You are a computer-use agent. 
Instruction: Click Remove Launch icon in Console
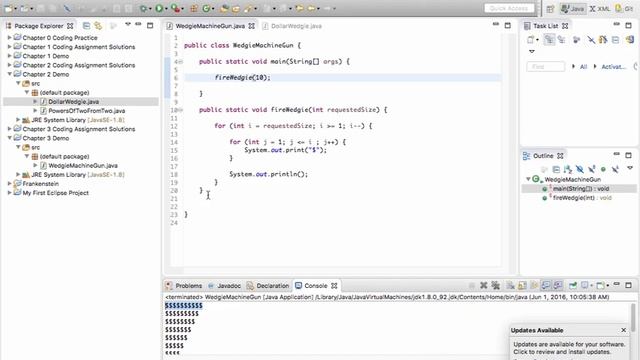click(484, 285)
